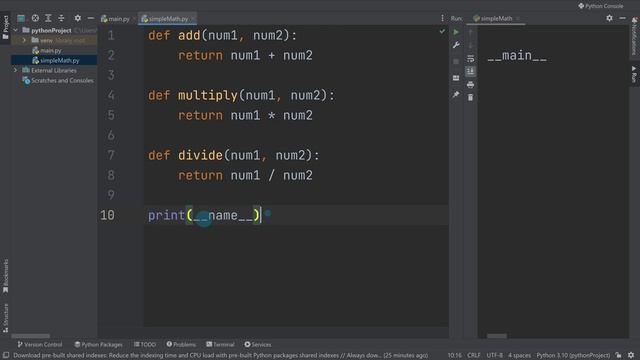Open the Bookmarks side tab
The height and width of the screenshot is (360, 640).
pos(5,276)
